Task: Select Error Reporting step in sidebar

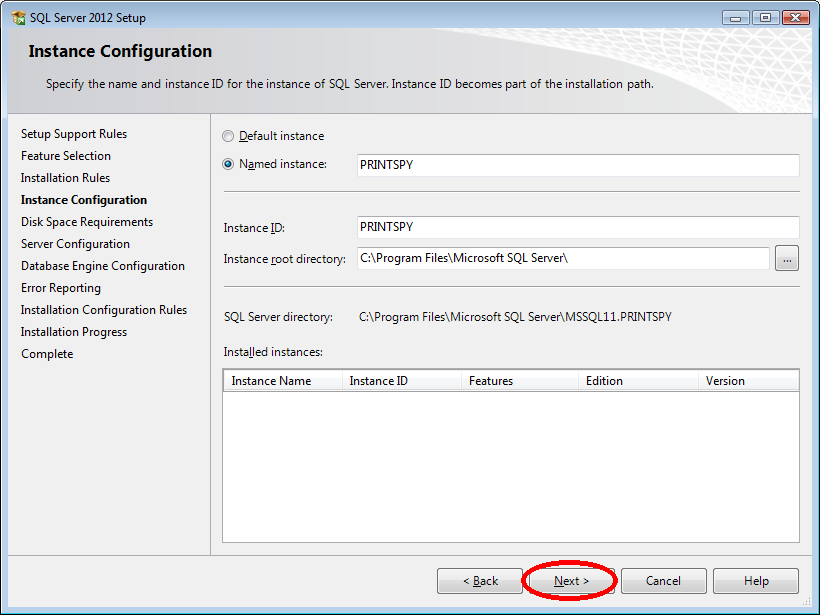Action: coord(61,288)
